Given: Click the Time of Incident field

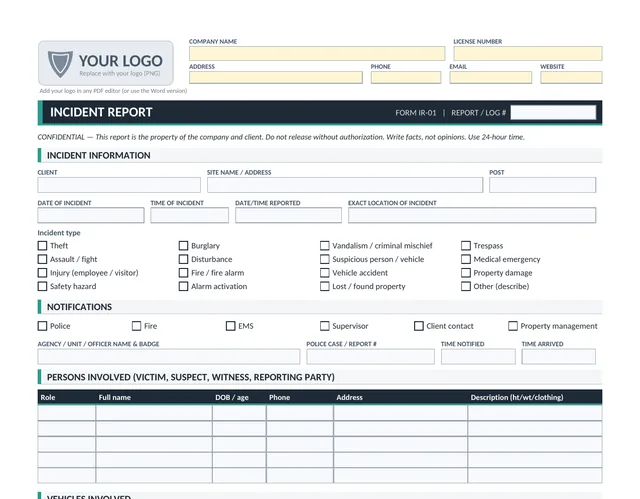Looking at the screenshot, I should point(189,215).
